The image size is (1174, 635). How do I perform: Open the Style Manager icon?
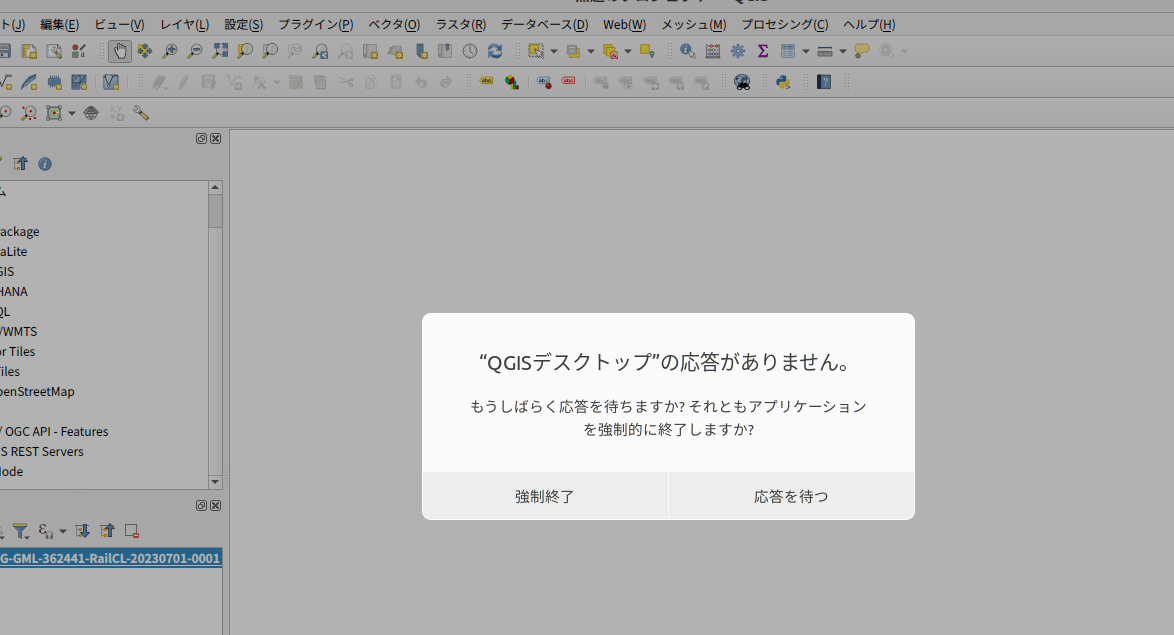pos(79,51)
